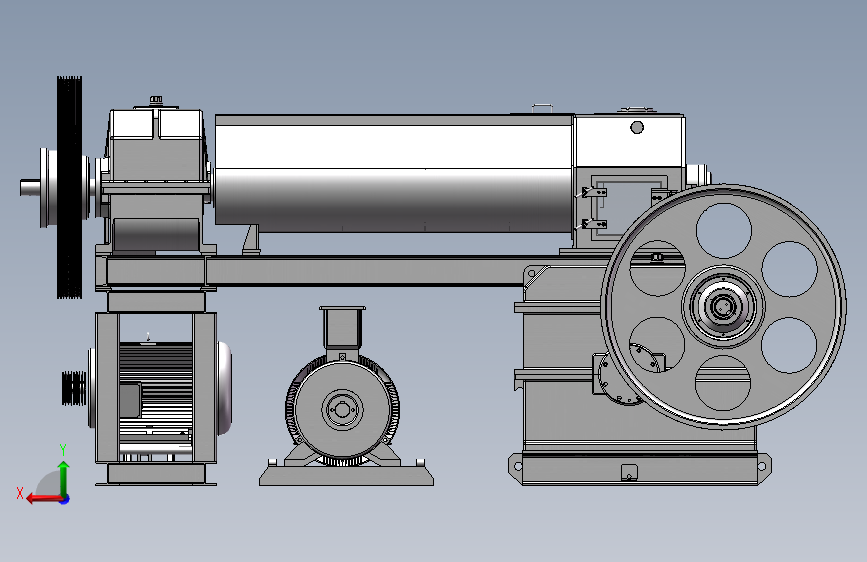Select the front-facing motor's round end cover
The height and width of the screenshot is (562, 867).
pyautogui.click(x=342, y=410)
